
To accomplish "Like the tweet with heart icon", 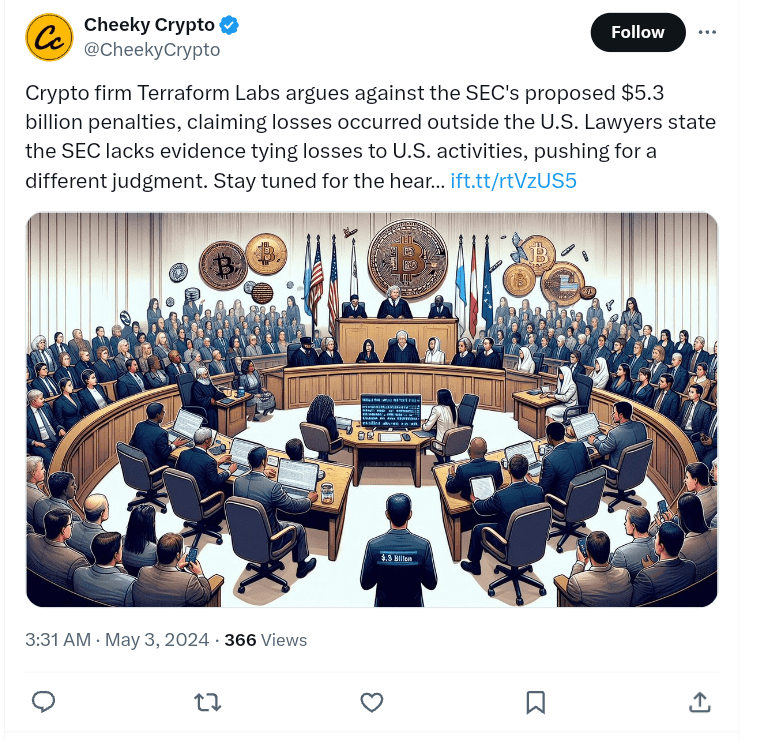I will coord(372,702).
